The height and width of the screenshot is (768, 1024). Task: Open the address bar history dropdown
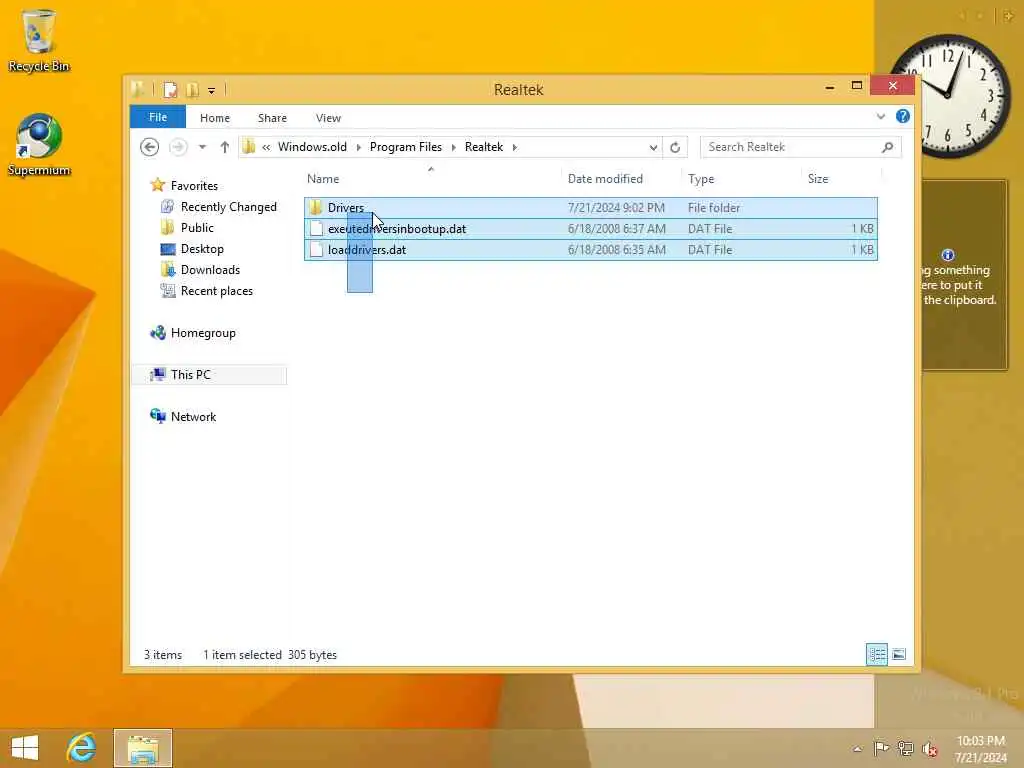click(x=653, y=148)
